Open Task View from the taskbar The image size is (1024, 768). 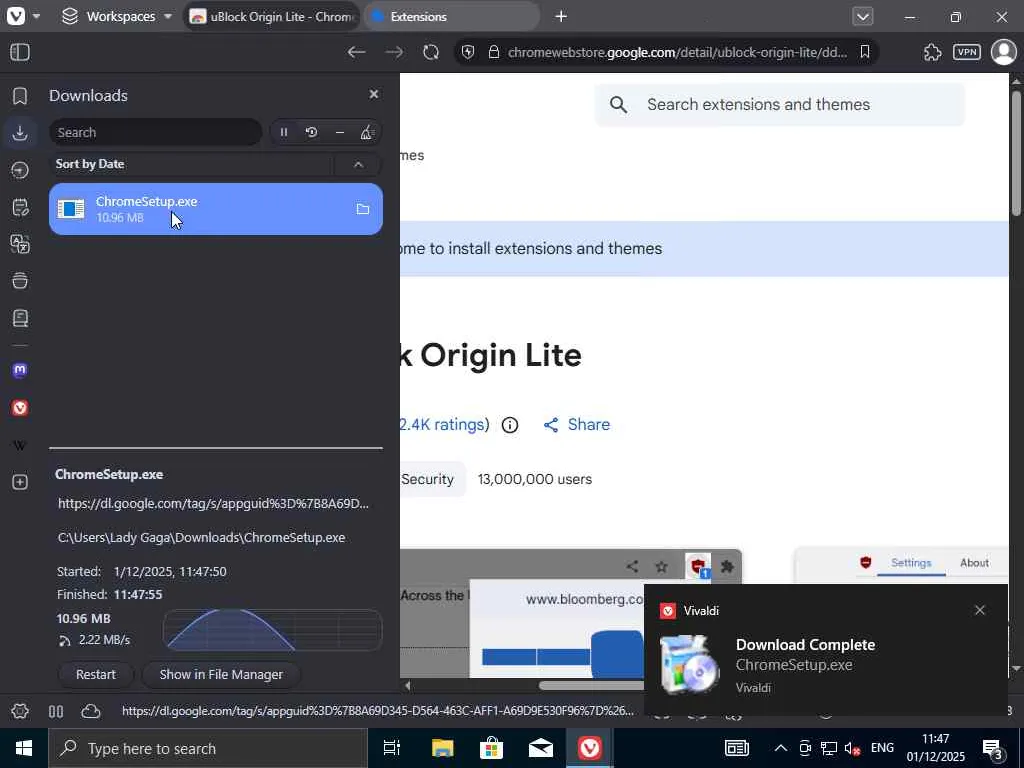pyautogui.click(x=392, y=748)
